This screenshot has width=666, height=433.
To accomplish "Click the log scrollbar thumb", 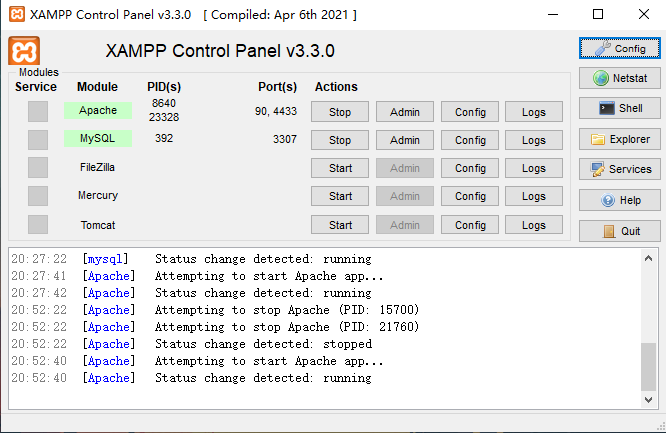I will click(648, 366).
